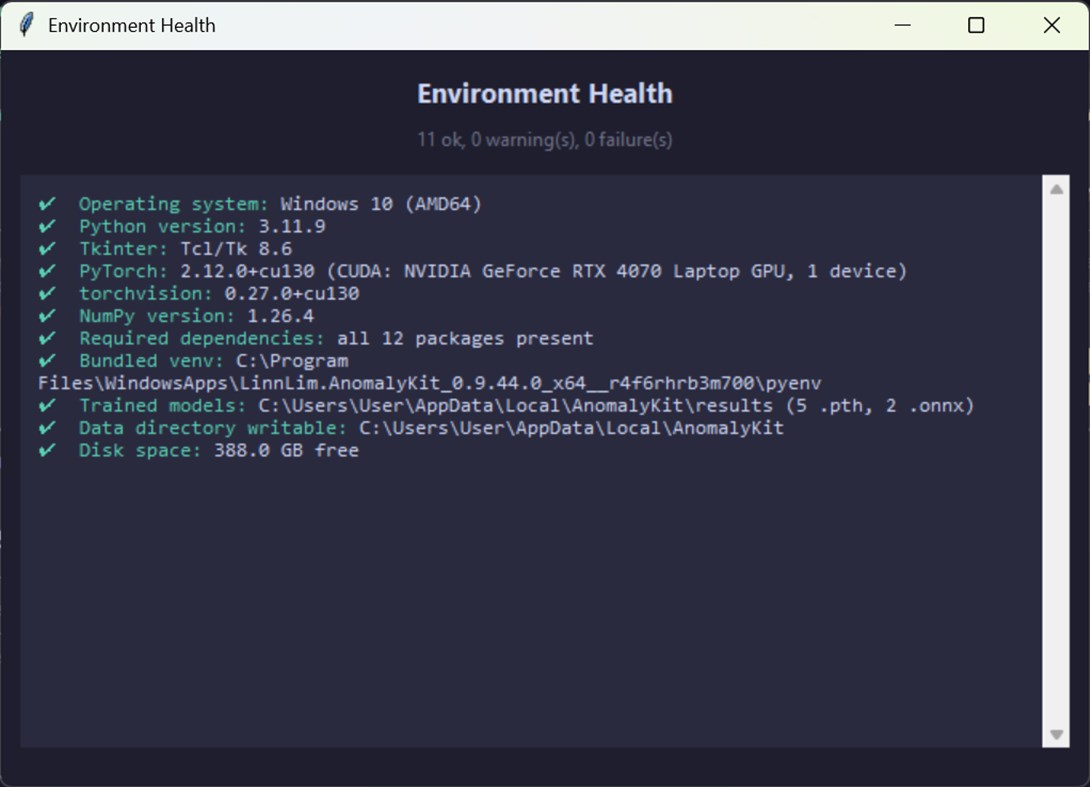Viewport: 1090px width, 787px height.
Task: Click the '2.12.0+cu130' PyTorch version text
Action: [x=247, y=270]
